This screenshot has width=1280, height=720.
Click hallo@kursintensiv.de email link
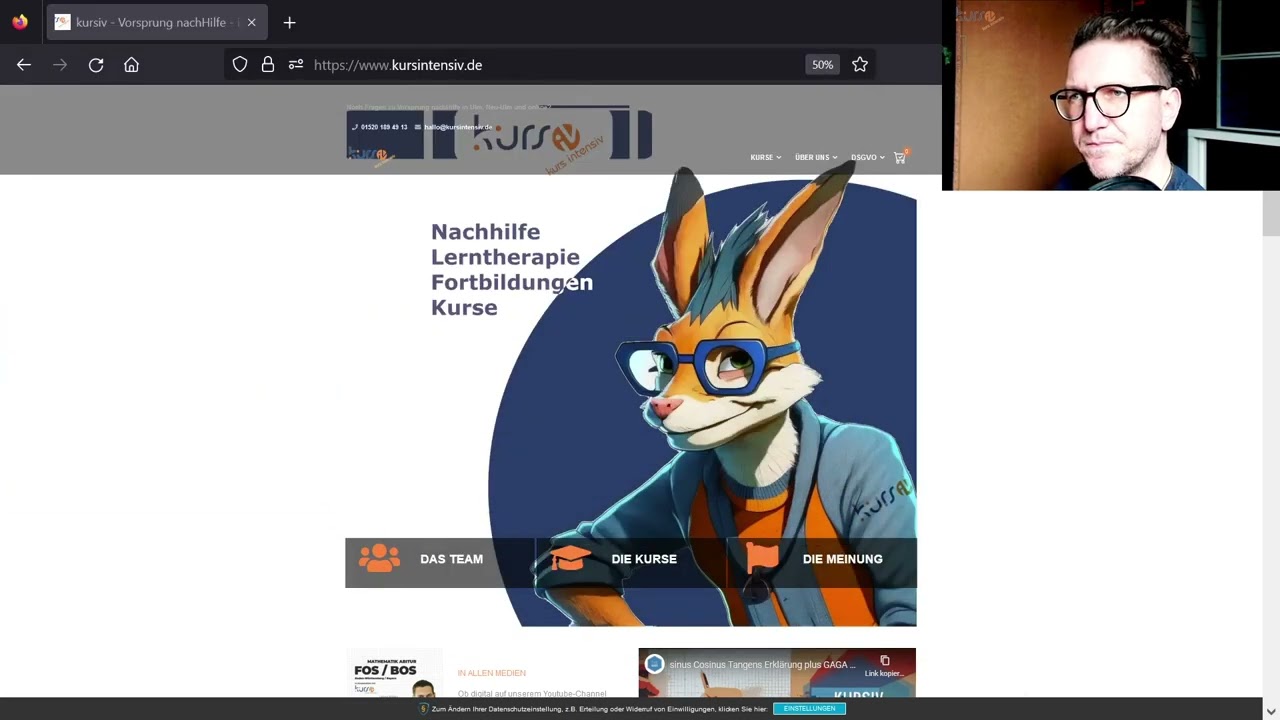(458, 127)
